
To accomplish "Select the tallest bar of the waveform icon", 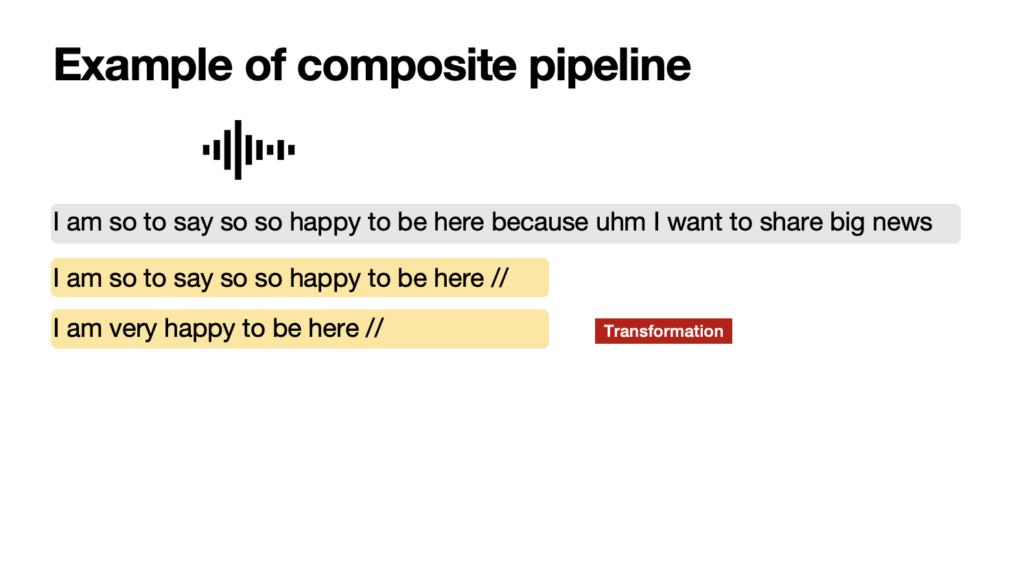I will 238,150.
